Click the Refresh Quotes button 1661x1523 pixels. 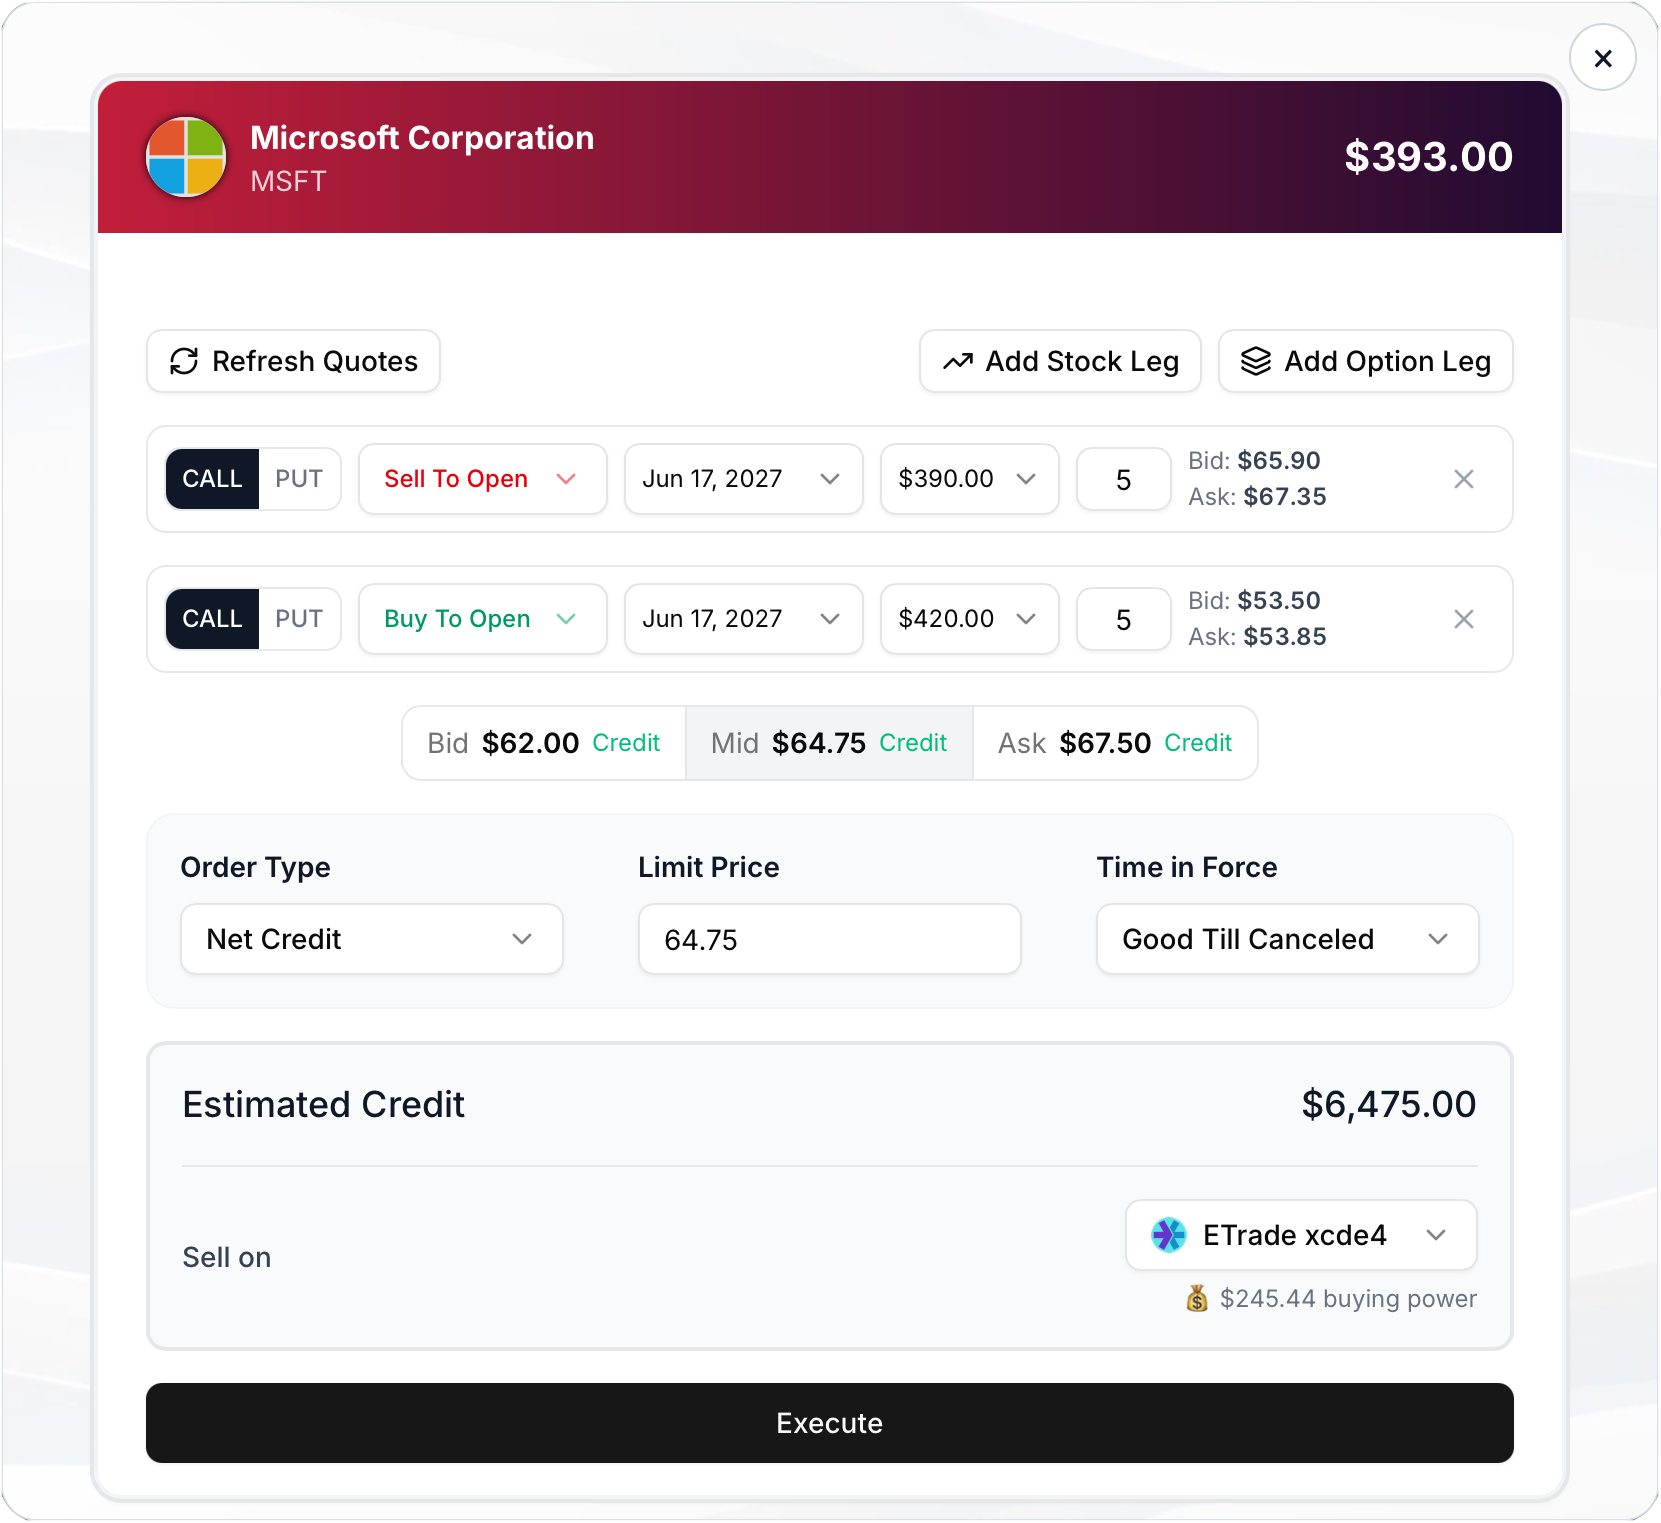(292, 361)
